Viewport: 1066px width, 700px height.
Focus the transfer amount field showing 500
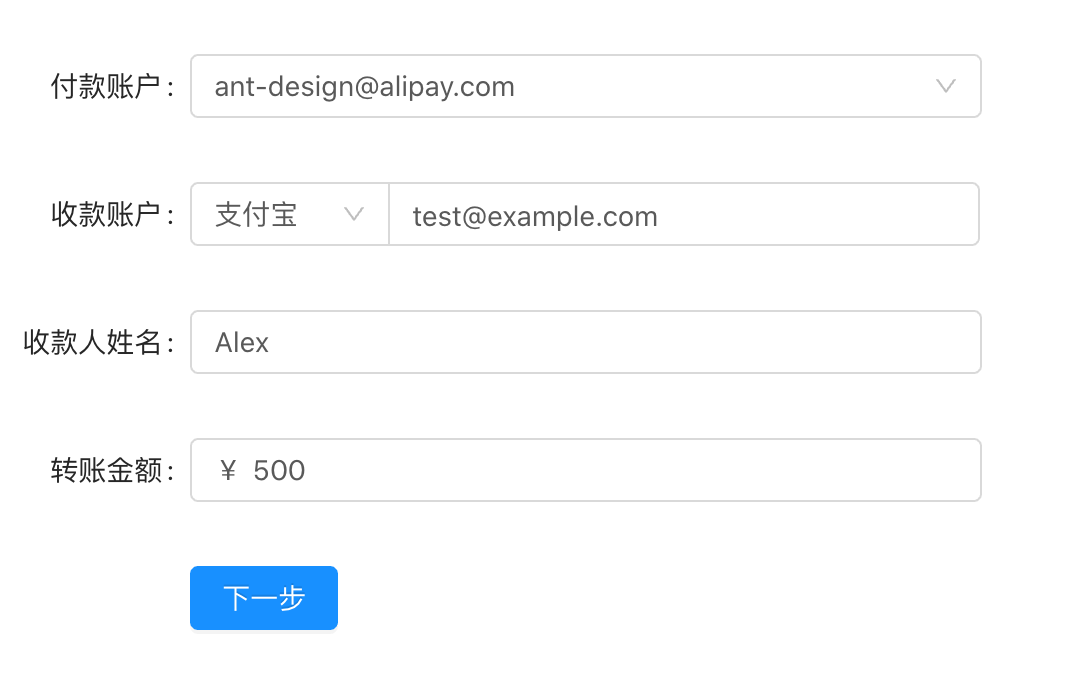[585, 470]
